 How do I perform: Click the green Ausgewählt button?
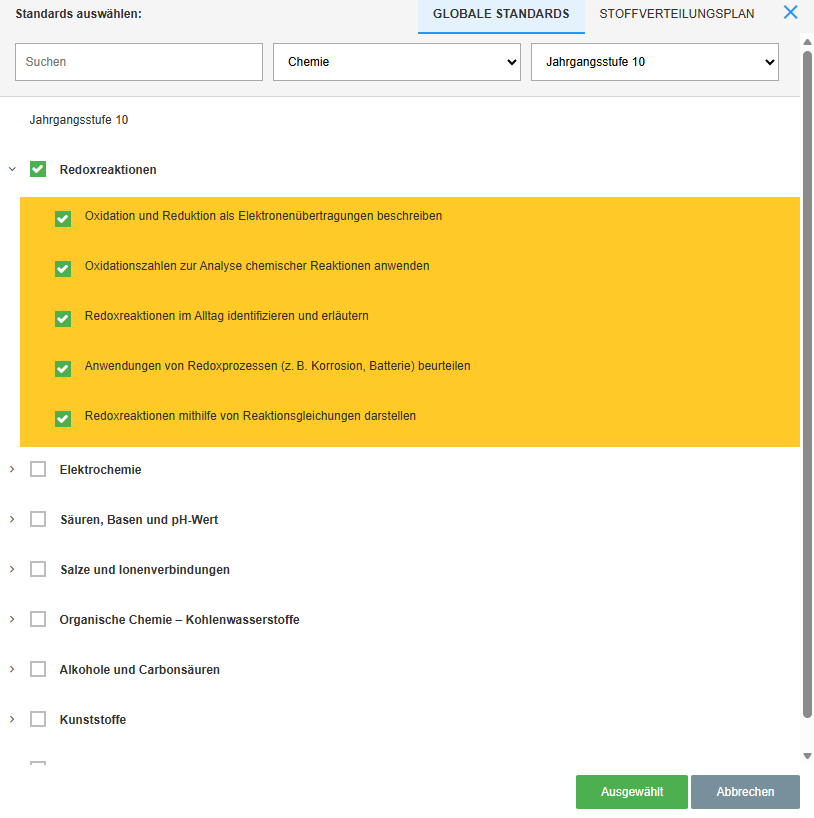coord(631,791)
